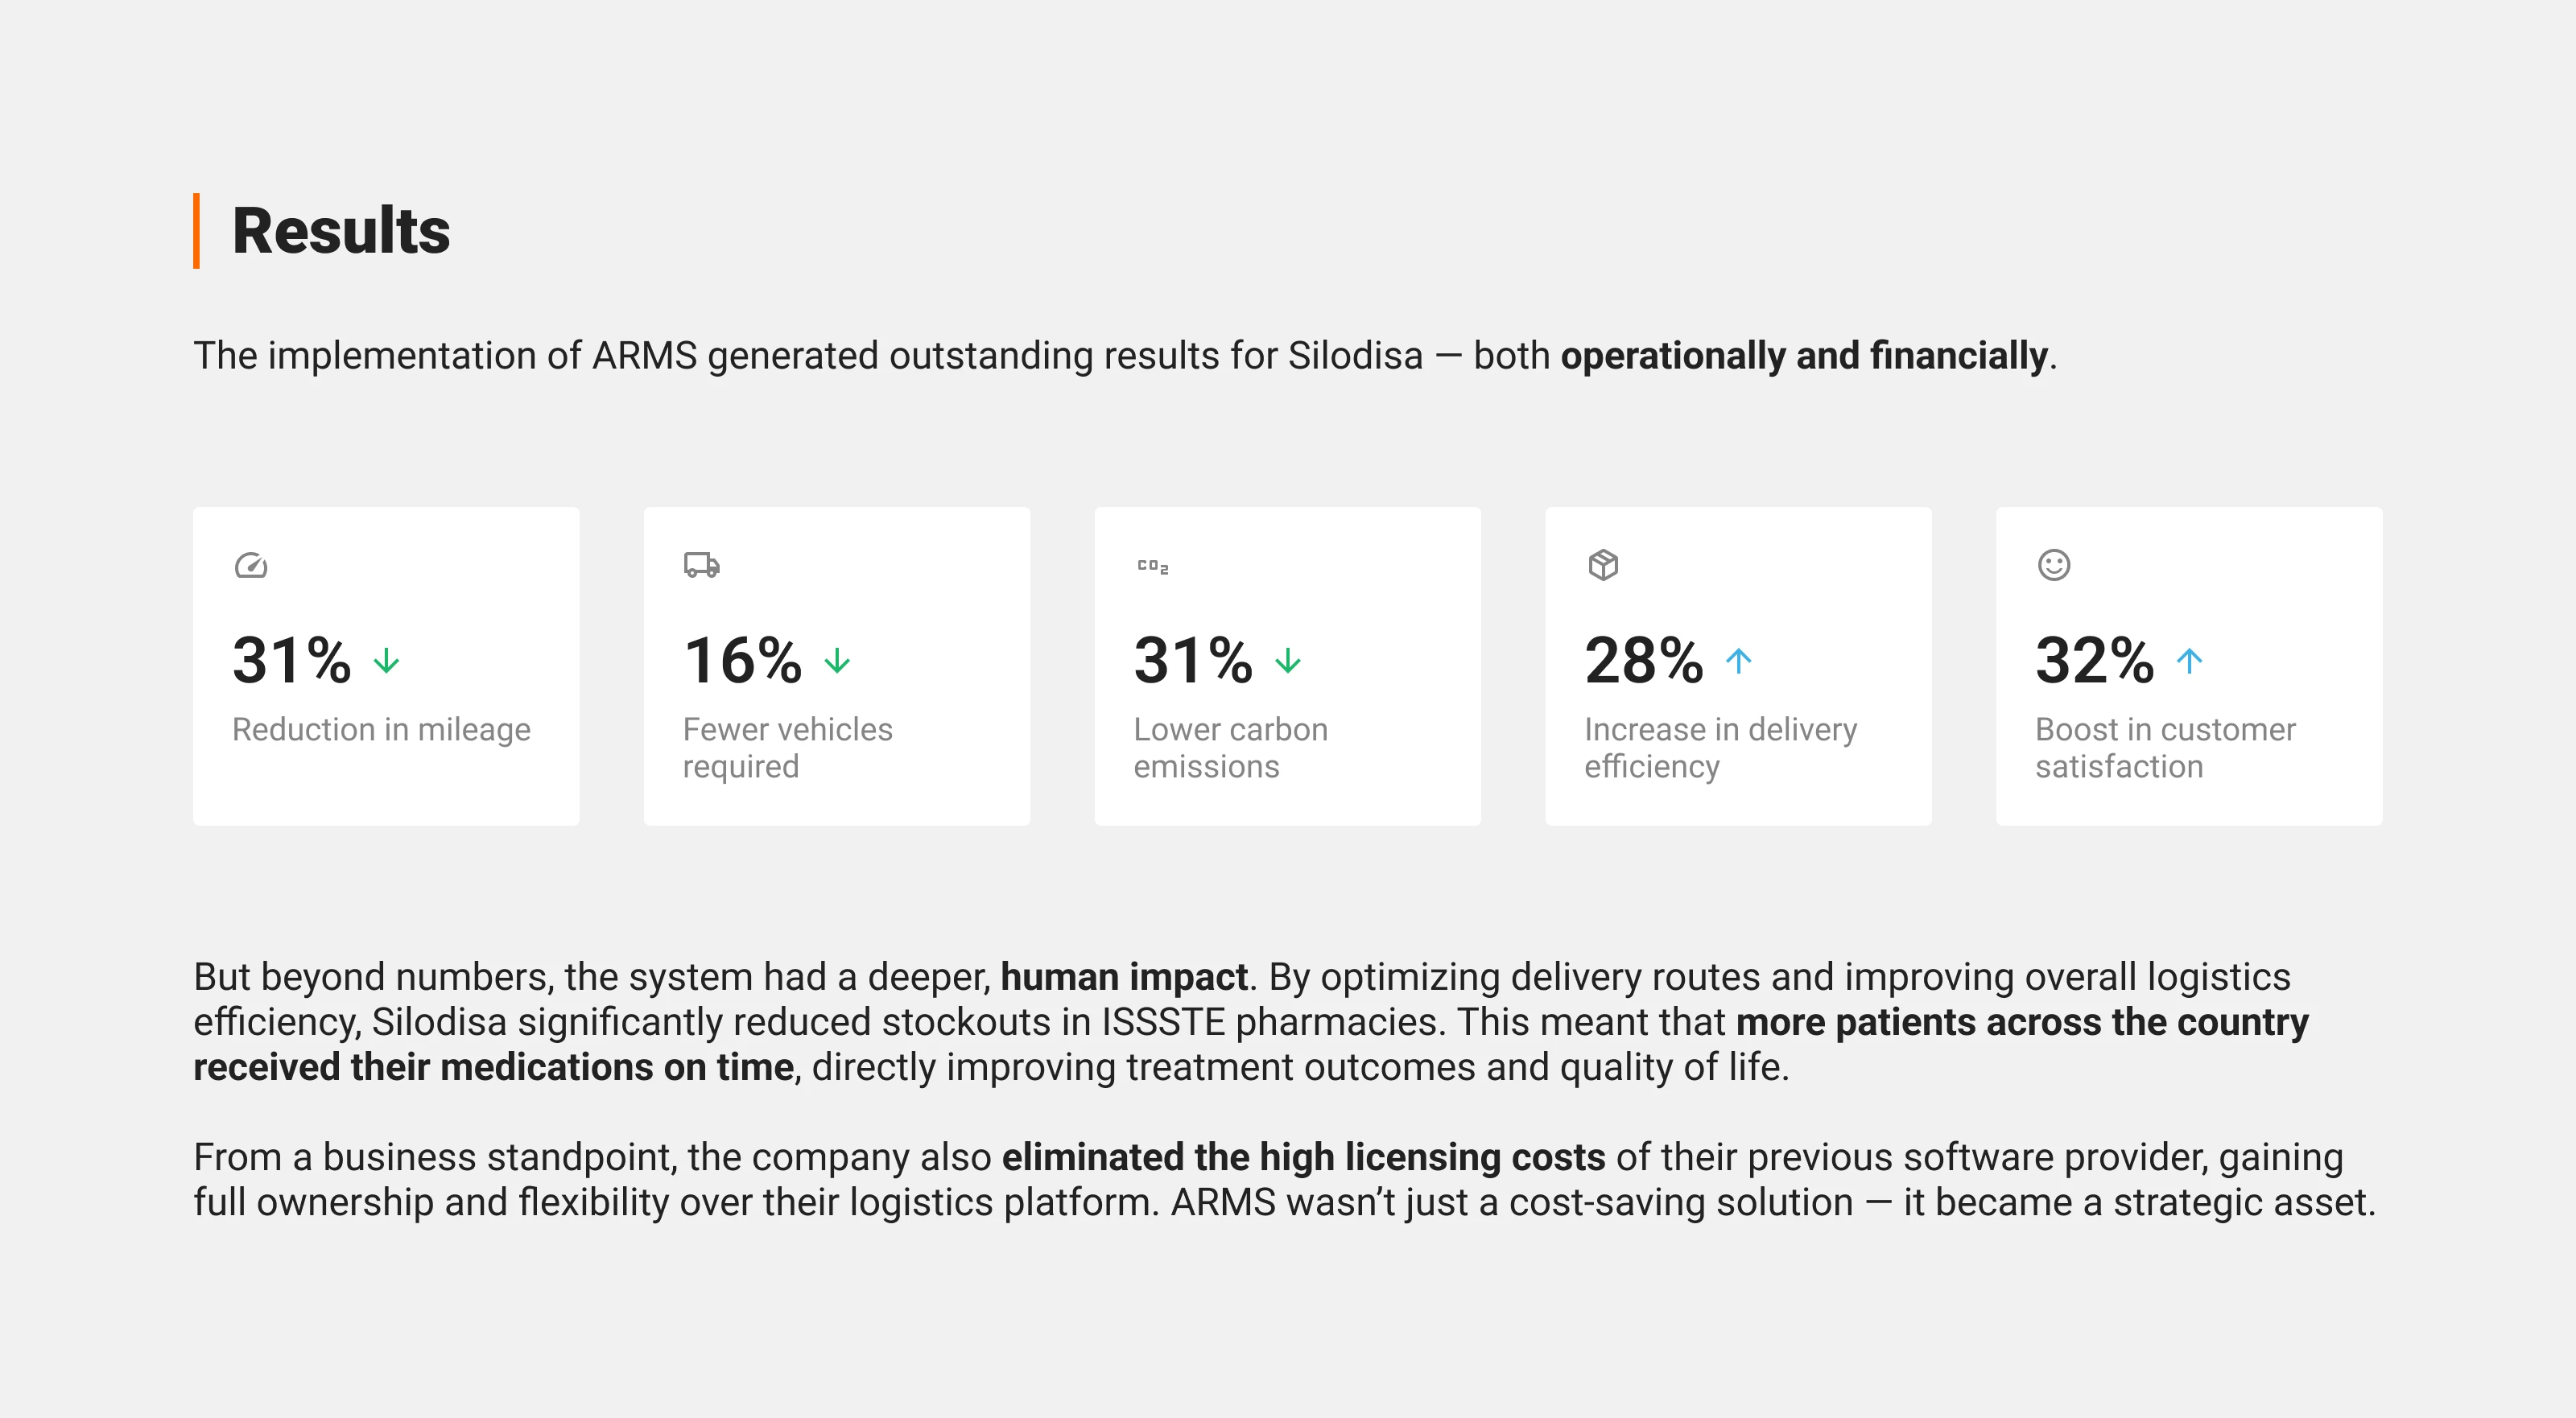Click the down arrow in the carbon emissions card
This screenshot has height=1418, width=2576.
coord(1288,661)
